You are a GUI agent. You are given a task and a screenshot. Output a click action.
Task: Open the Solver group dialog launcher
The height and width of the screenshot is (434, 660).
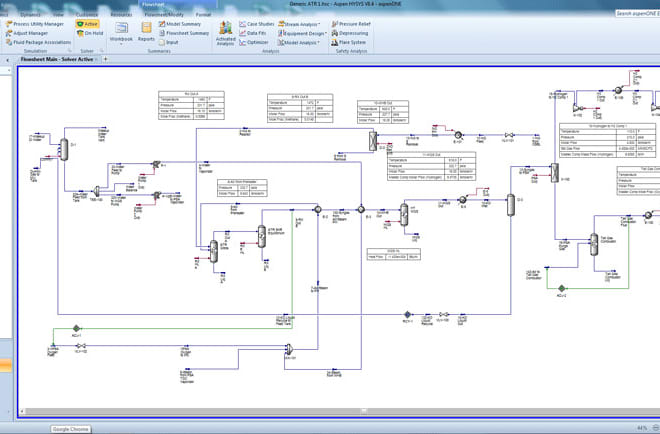101,51
